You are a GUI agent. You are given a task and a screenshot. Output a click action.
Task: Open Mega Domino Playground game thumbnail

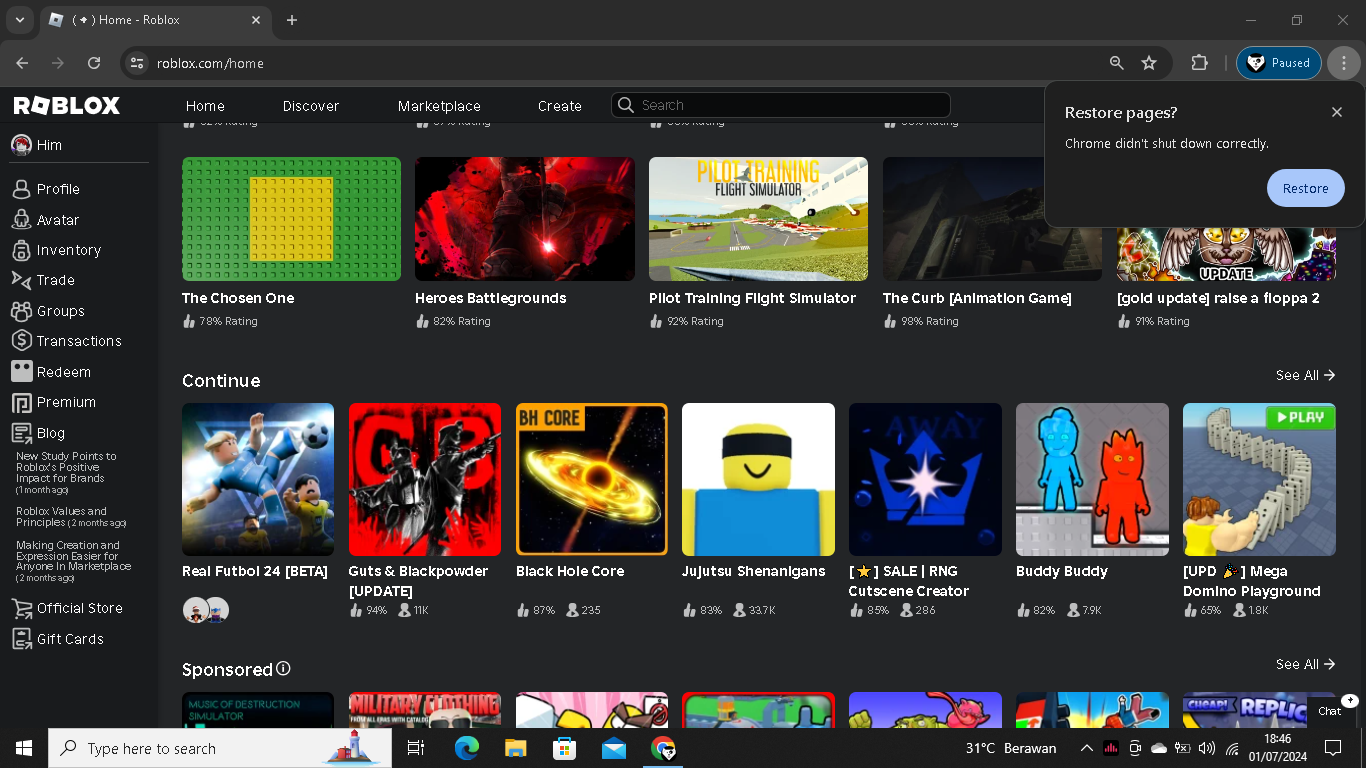click(1259, 479)
